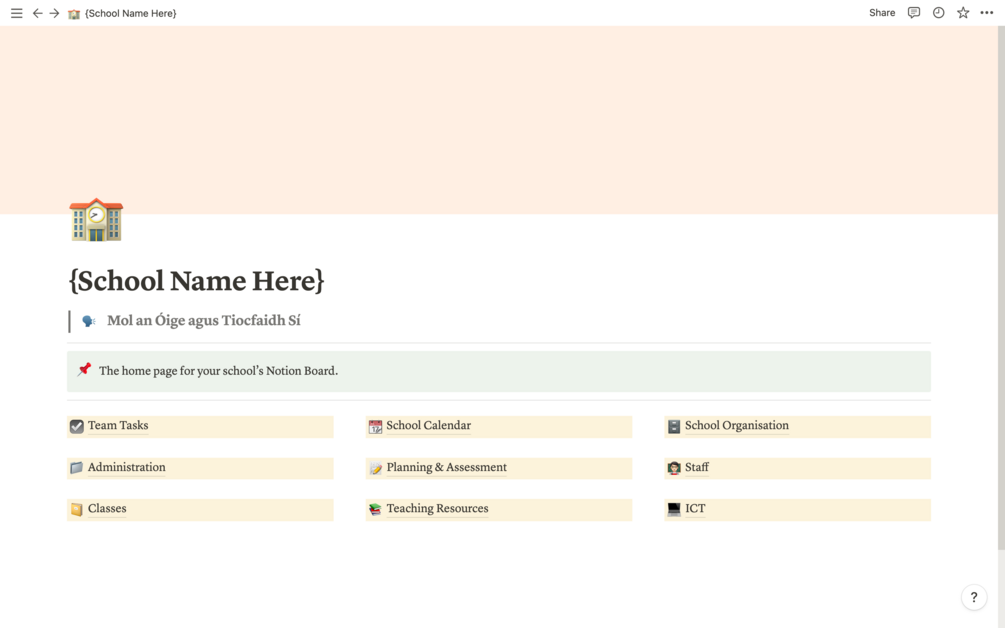Favorite the page using the star icon
Viewport: 1005px width, 628px height.
click(962, 12)
